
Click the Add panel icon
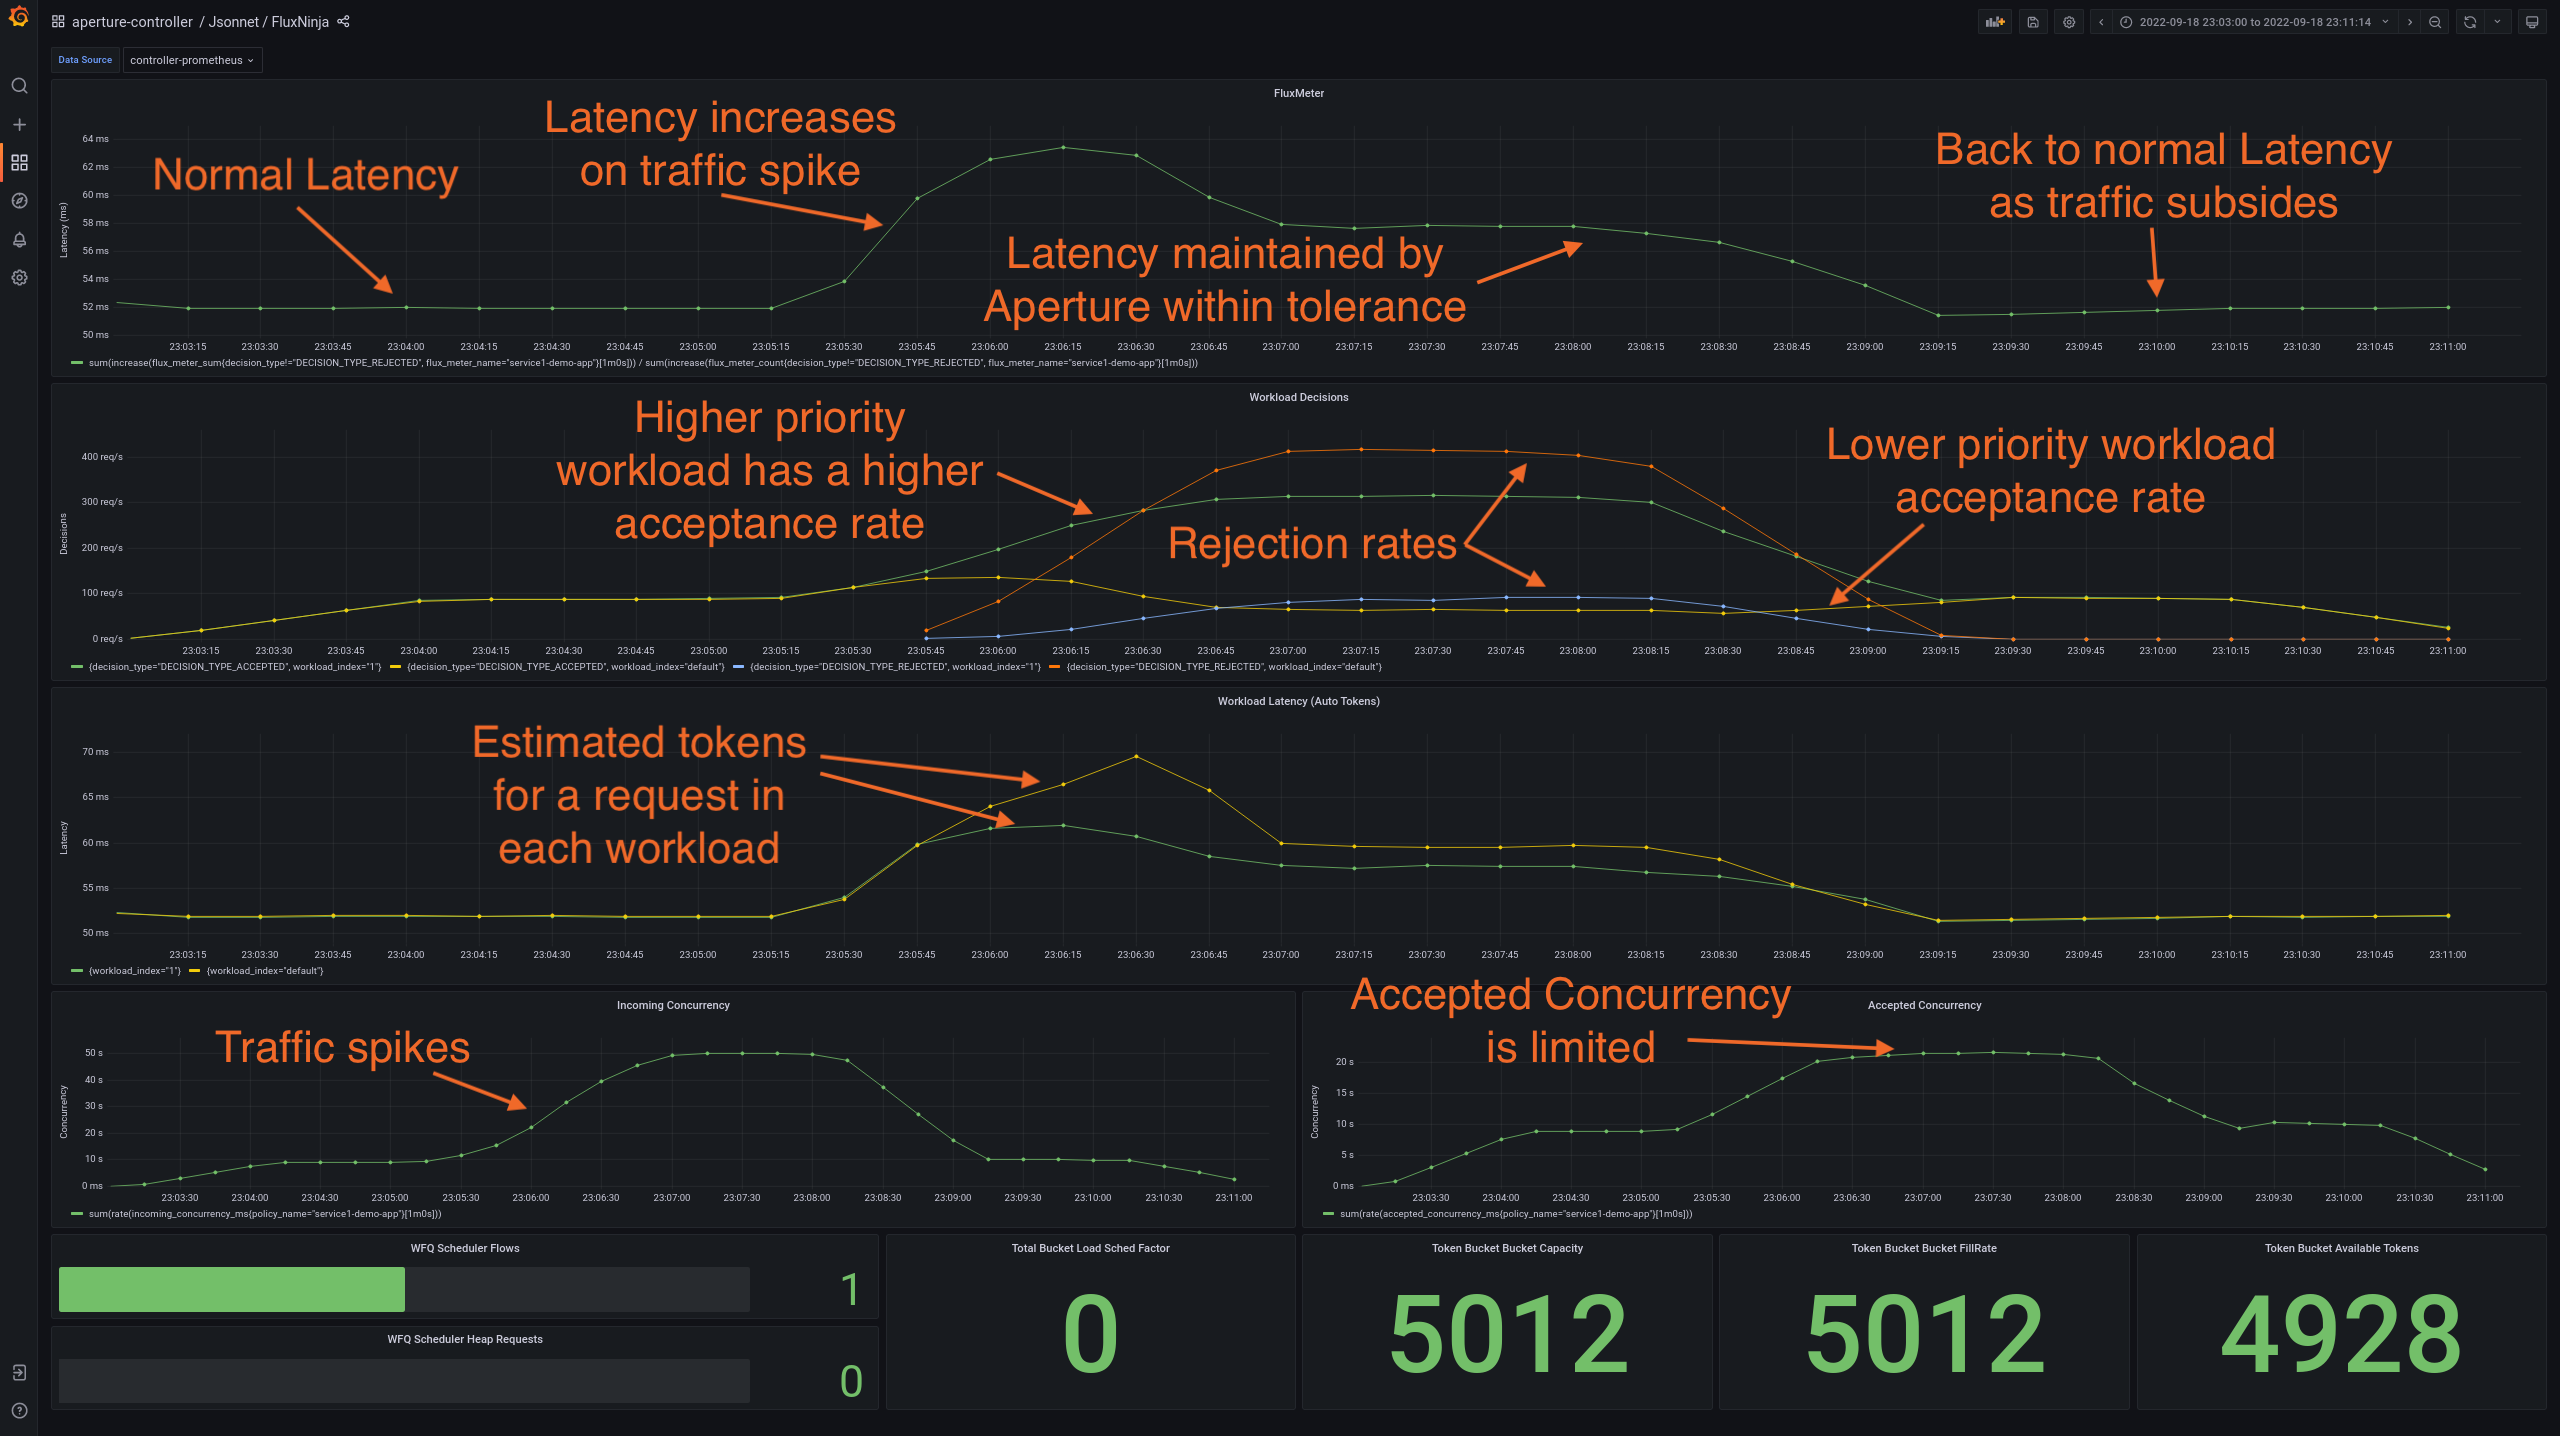[x=1994, y=22]
